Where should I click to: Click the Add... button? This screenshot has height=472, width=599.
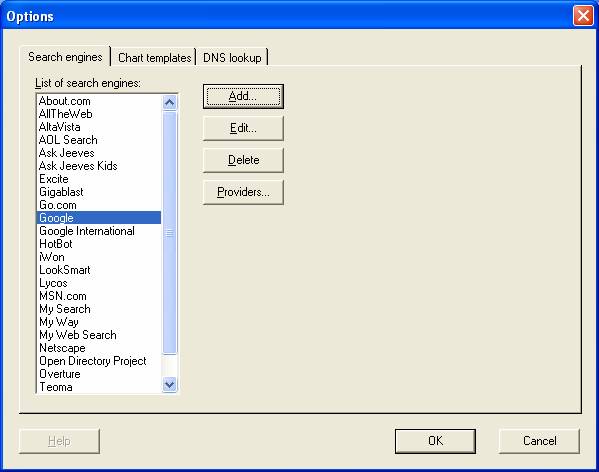243,96
